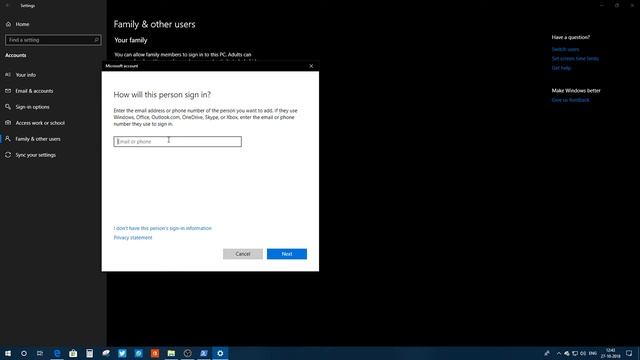Open Microsoft Store from the taskbar
640x360 pixels.
click(x=73, y=353)
